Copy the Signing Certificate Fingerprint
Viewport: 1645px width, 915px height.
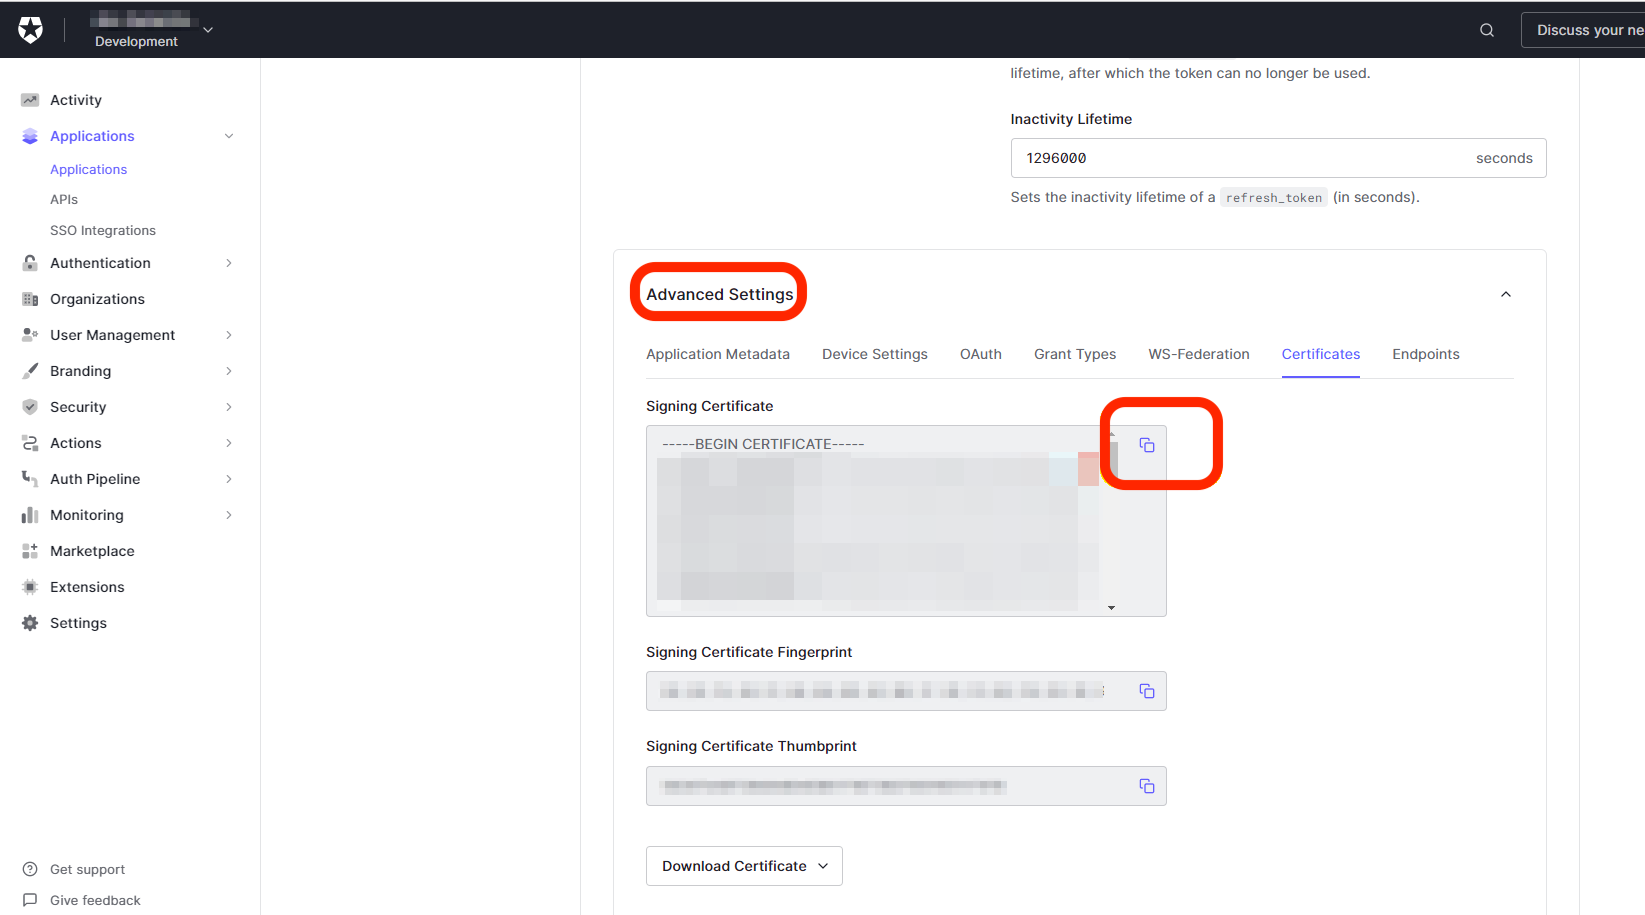point(1147,691)
